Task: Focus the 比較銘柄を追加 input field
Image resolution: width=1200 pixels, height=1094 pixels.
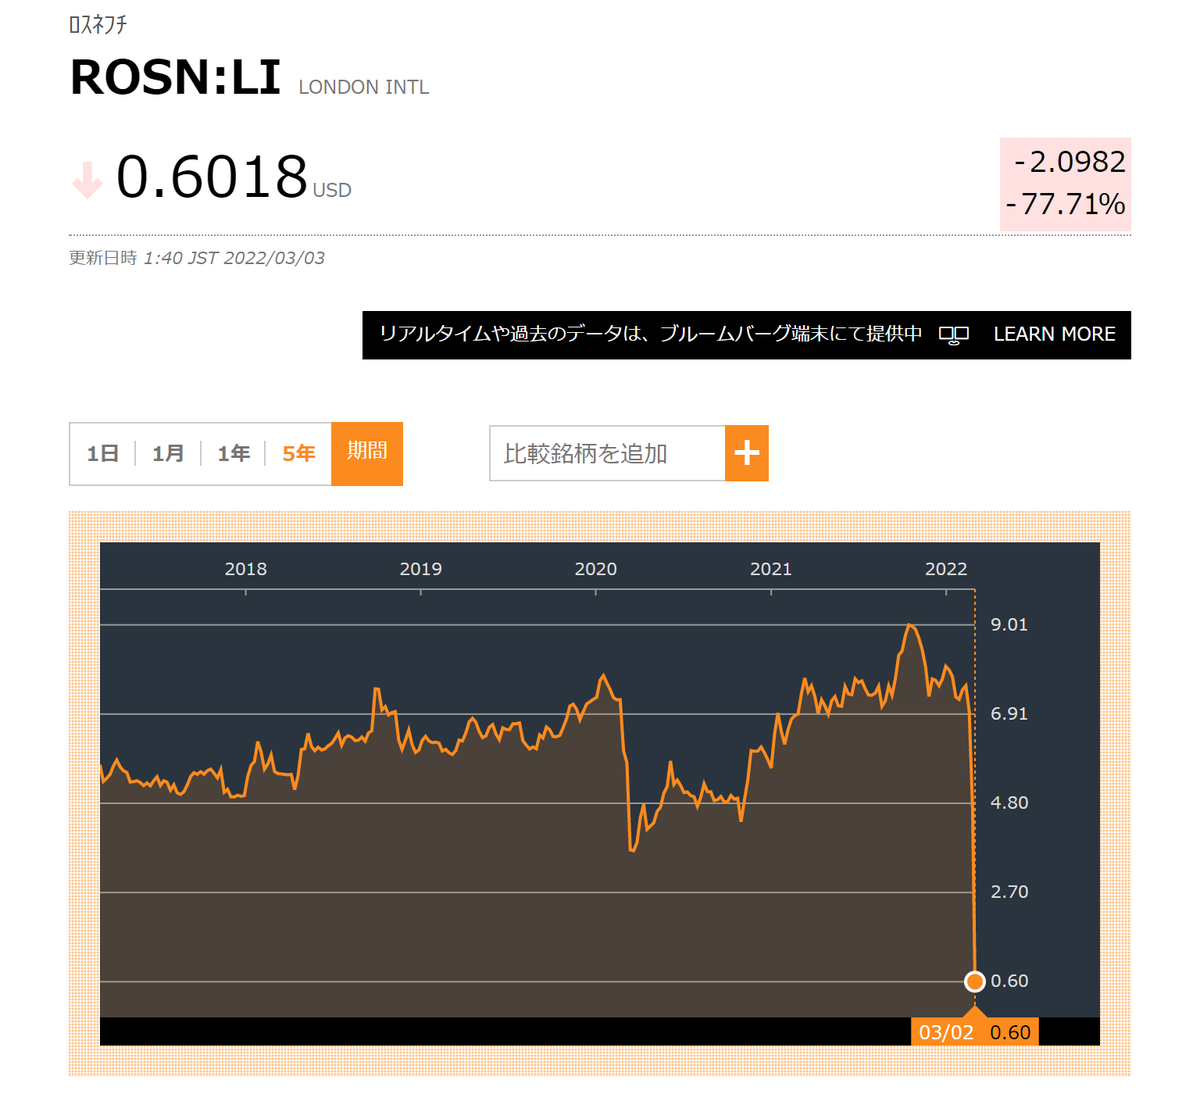Action: tap(607, 453)
